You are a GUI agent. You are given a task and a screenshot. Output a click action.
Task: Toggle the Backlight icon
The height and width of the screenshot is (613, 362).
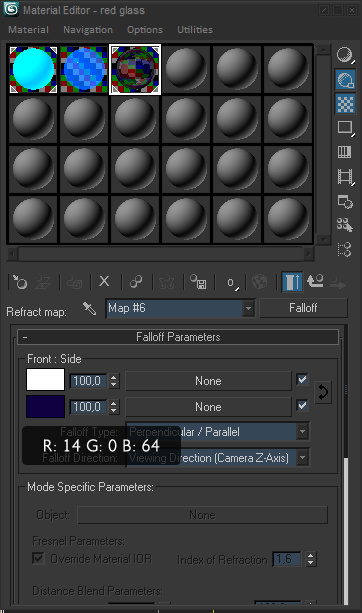345,79
